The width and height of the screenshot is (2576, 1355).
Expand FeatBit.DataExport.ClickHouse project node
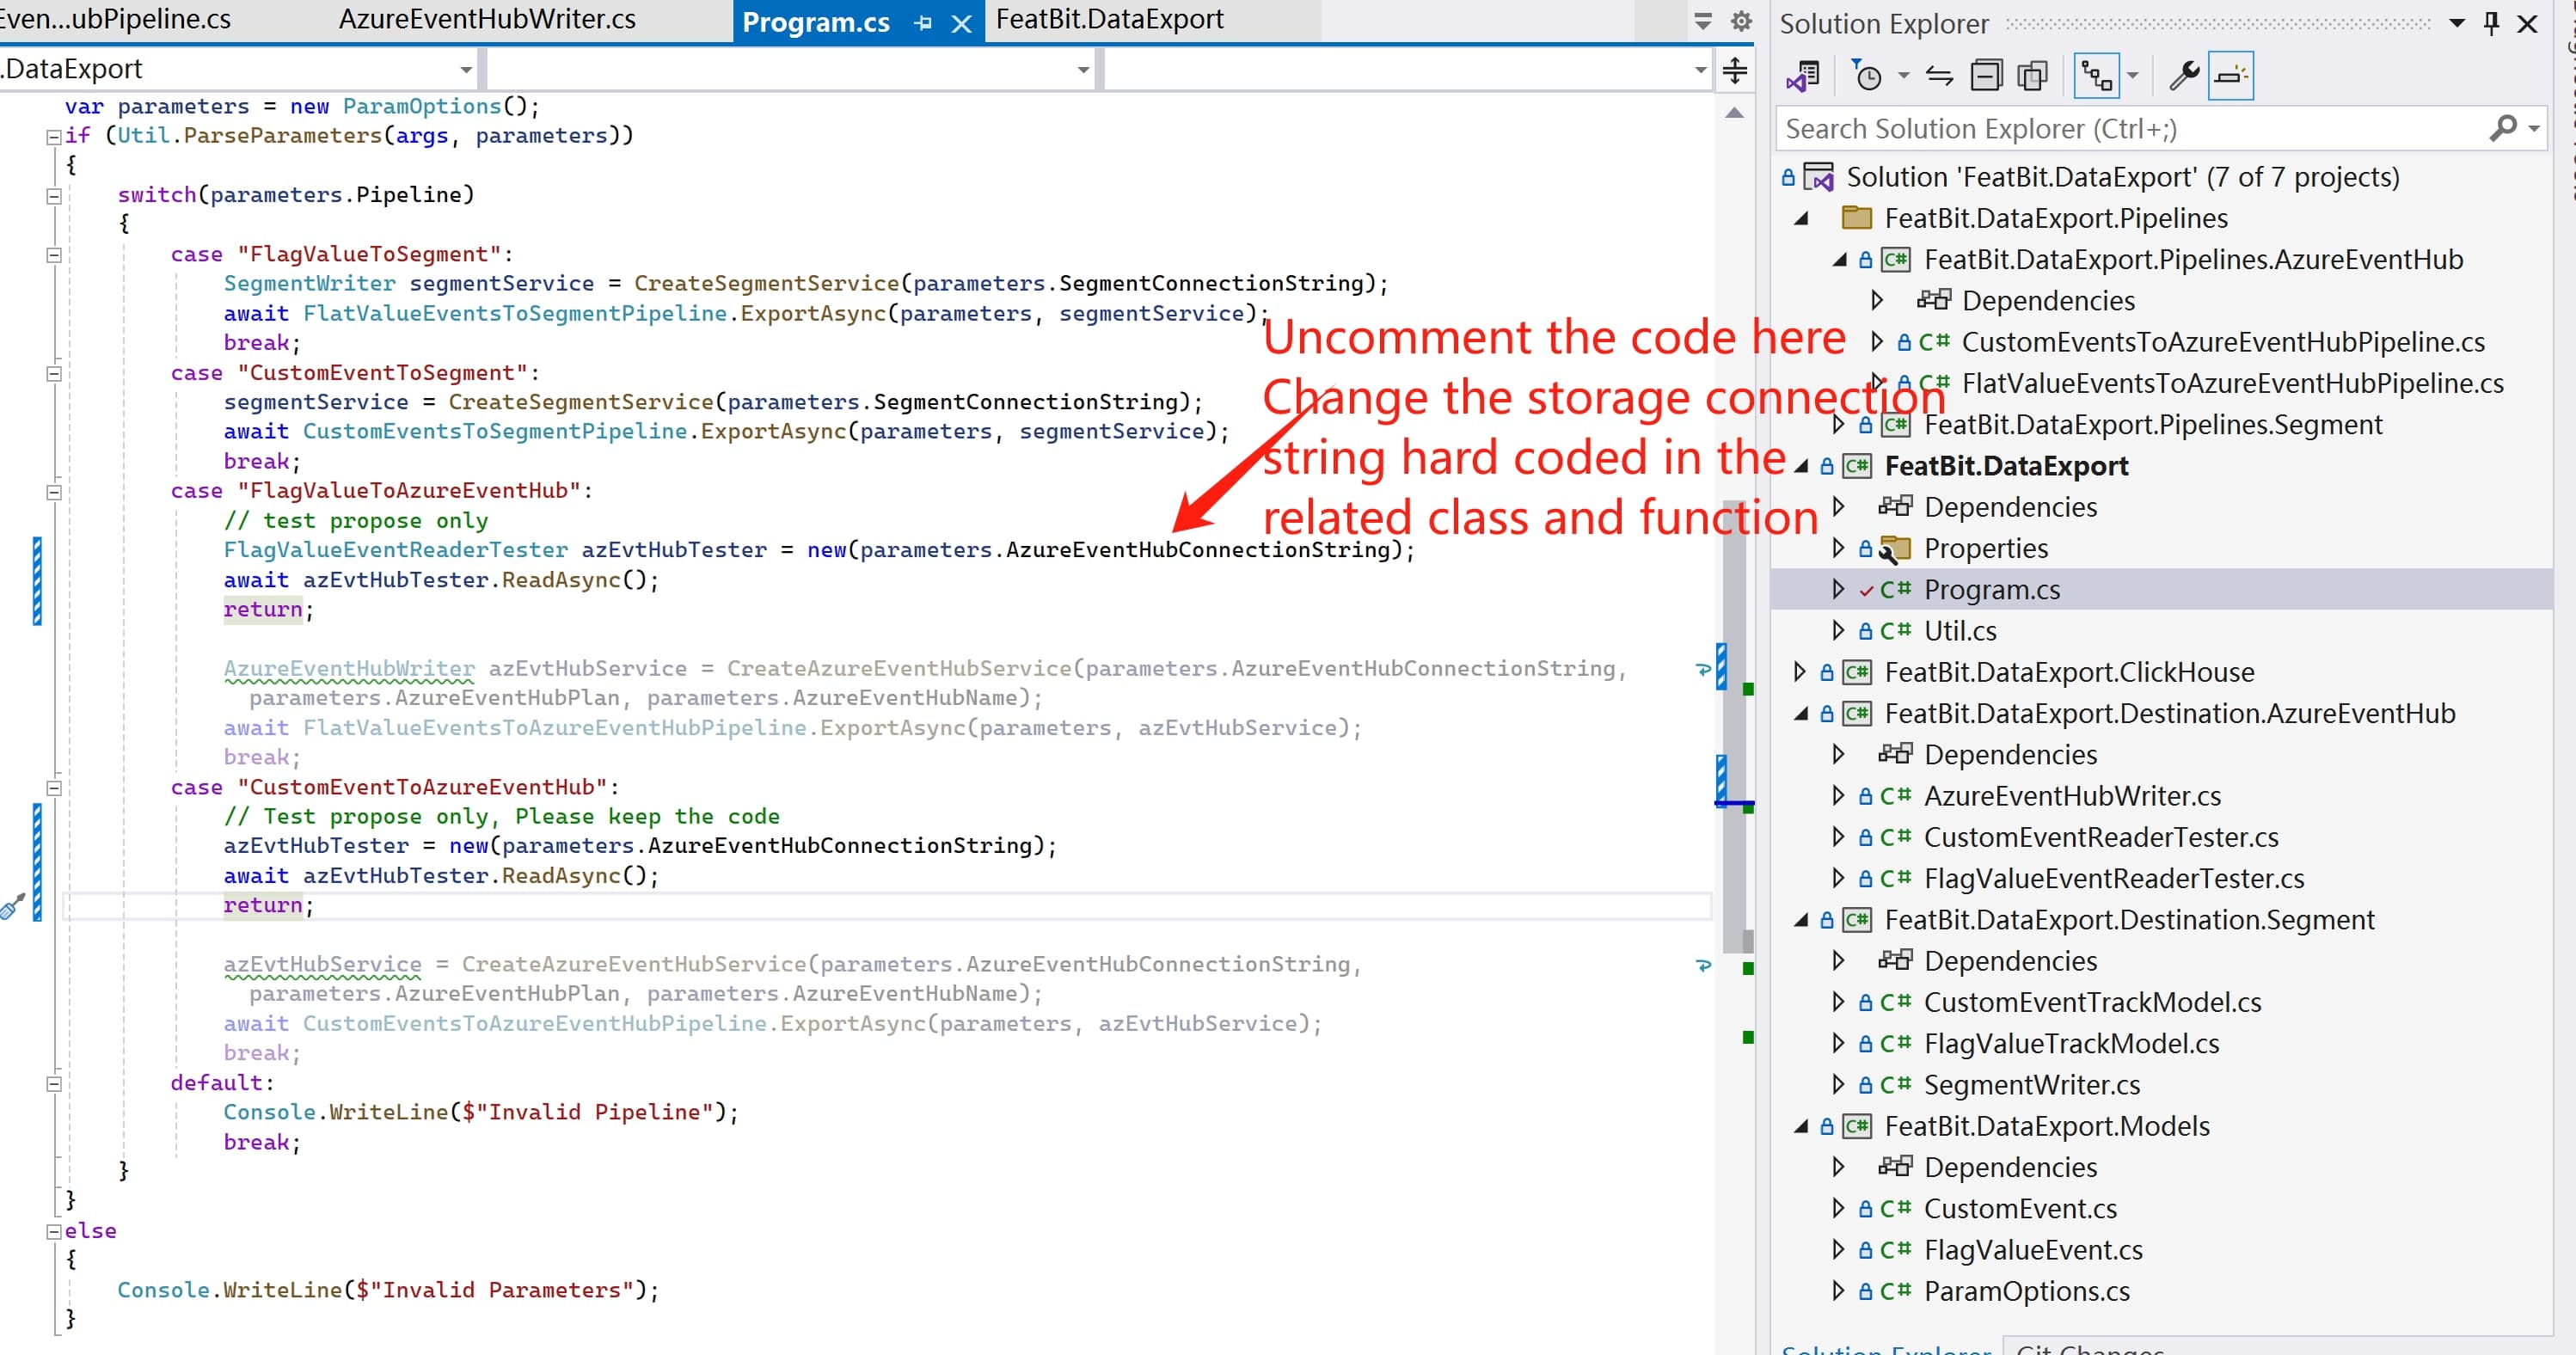pos(1800,672)
